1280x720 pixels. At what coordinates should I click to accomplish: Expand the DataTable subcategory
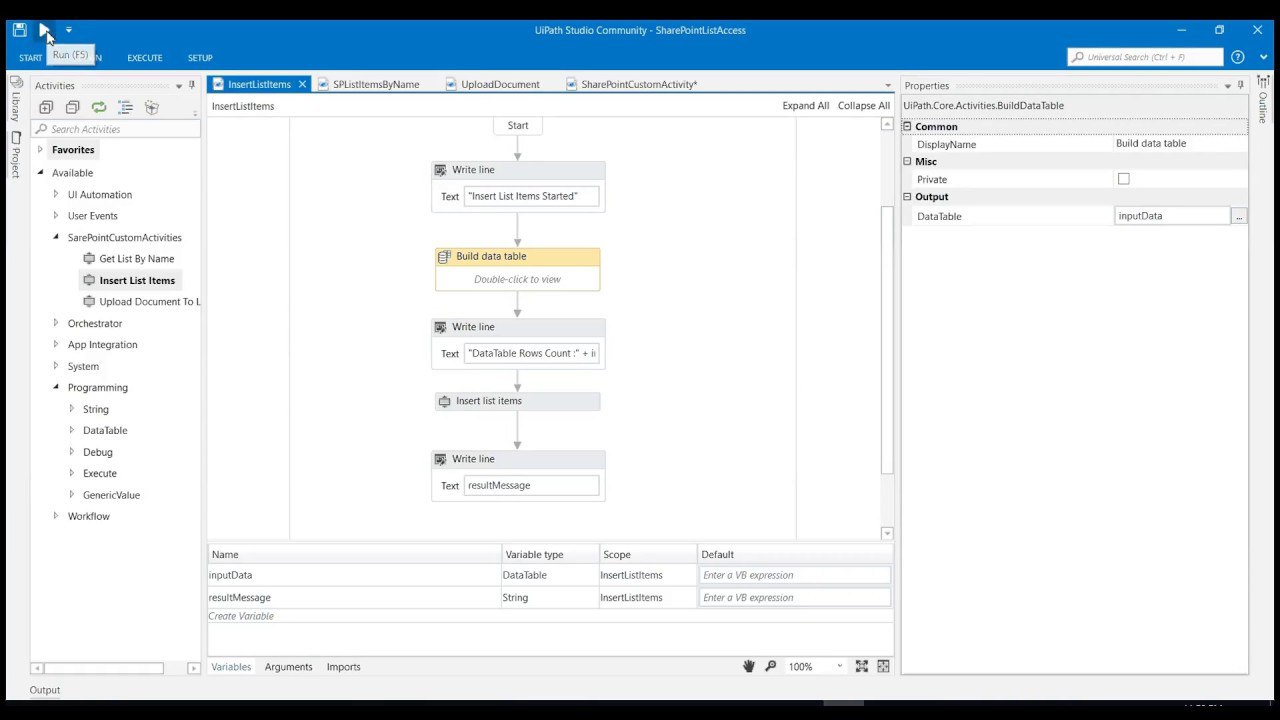tap(71, 431)
